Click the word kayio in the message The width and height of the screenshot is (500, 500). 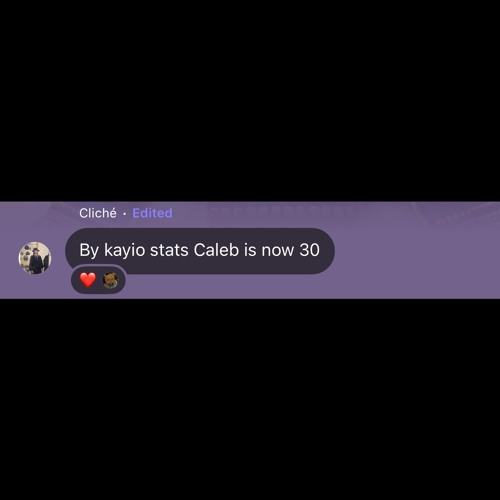tap(124, 251)
